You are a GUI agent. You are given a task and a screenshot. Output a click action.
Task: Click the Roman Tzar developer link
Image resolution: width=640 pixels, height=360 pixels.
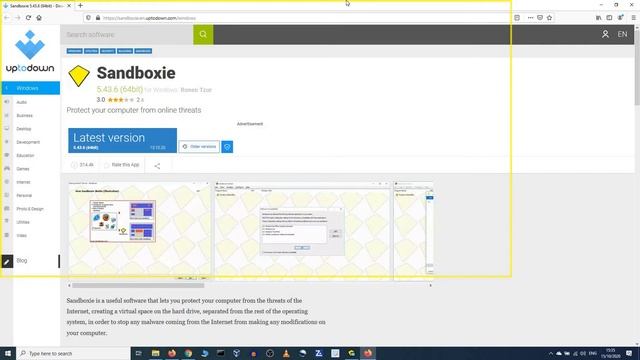tap(196, 90)
